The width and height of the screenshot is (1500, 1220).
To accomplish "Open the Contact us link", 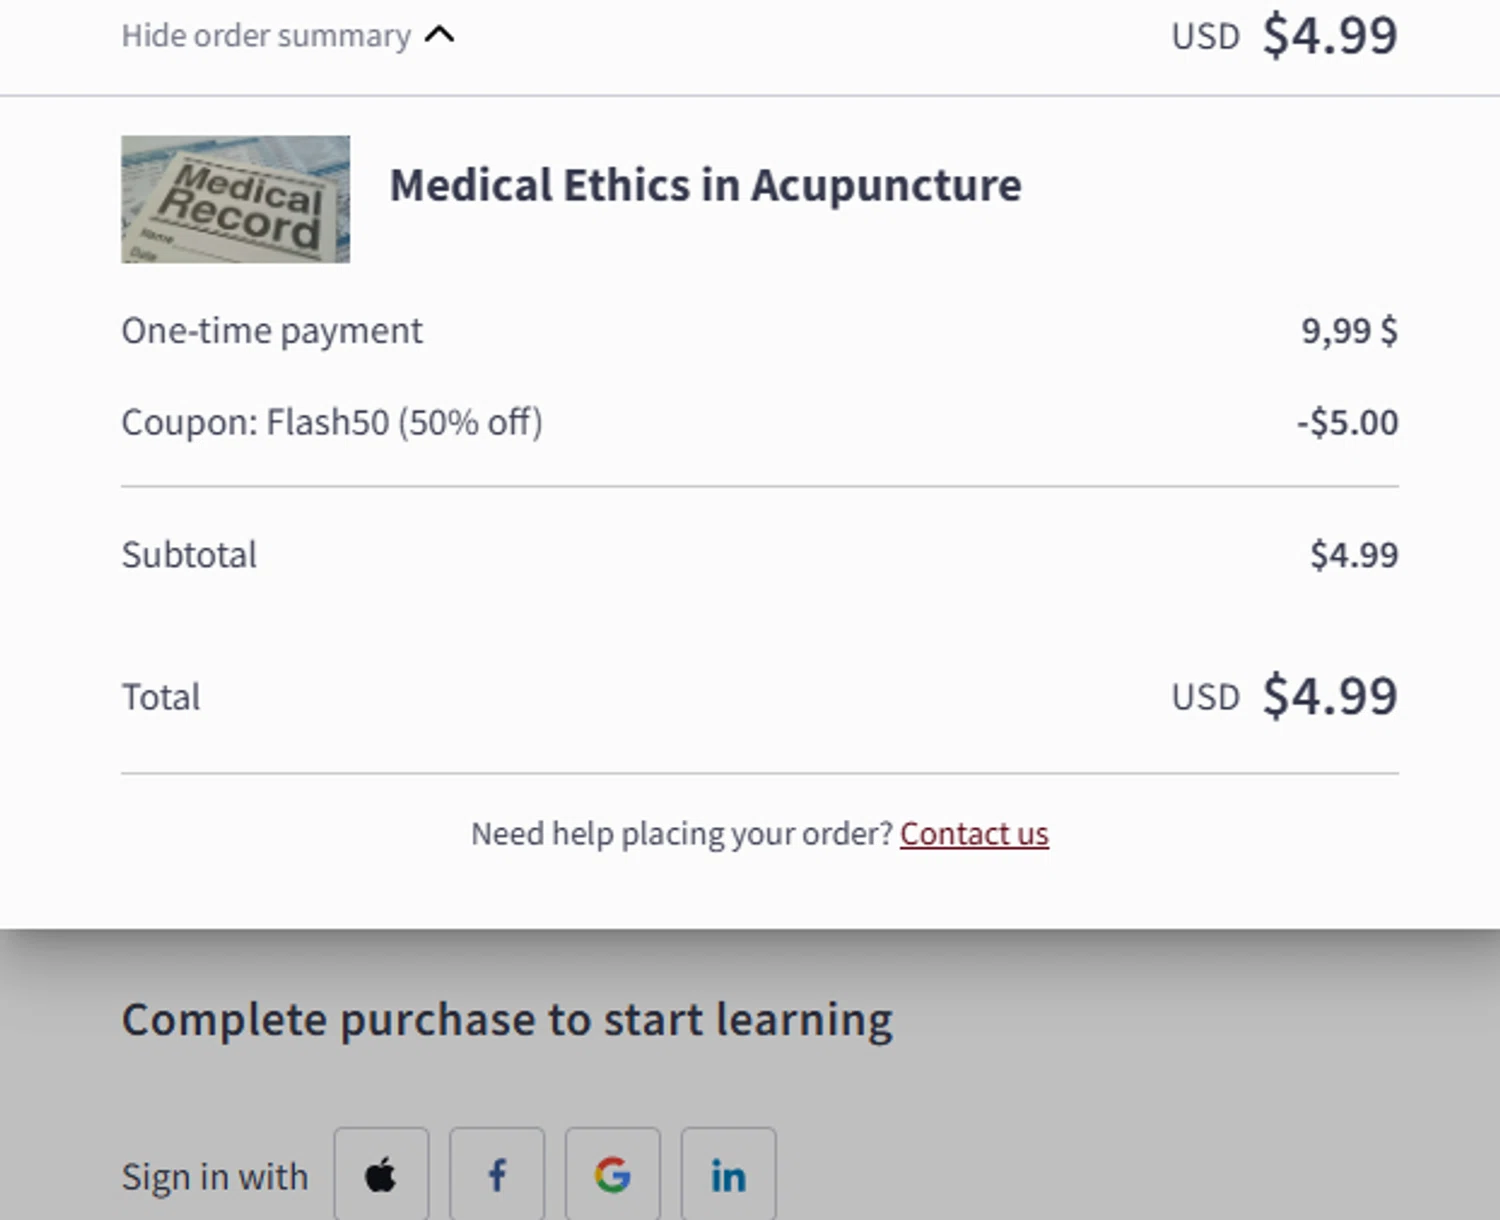I will 974,833.
